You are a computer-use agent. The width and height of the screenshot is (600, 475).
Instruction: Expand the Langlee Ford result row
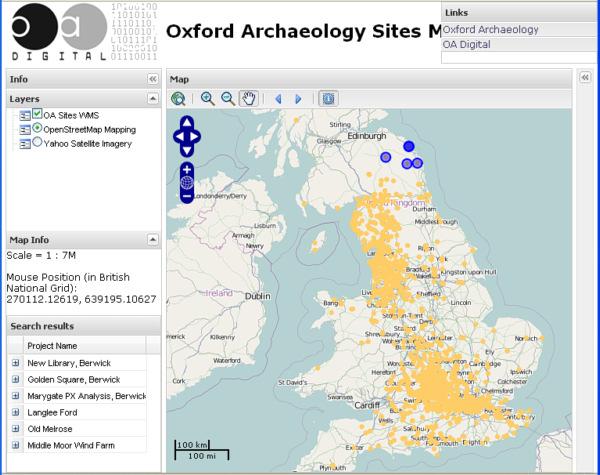(15, 412)
